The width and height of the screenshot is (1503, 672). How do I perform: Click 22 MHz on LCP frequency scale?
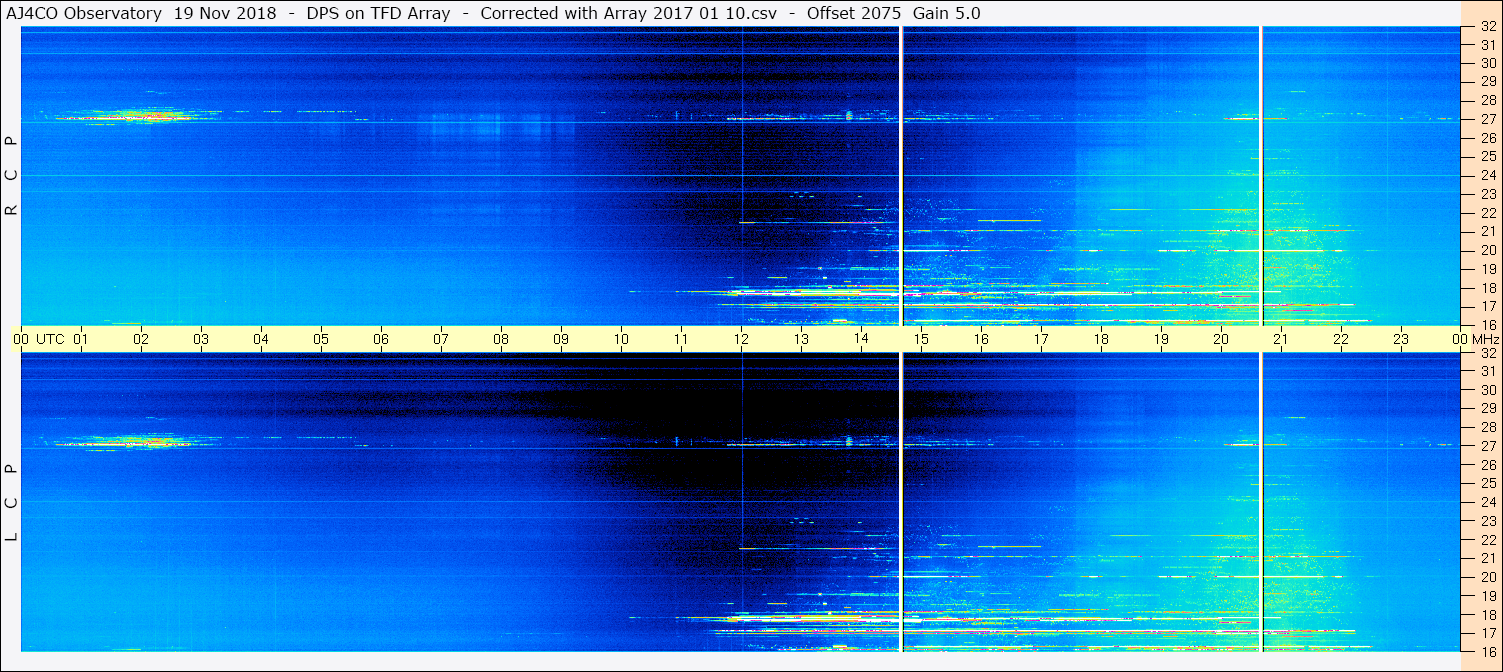[x=1488, y=539]
